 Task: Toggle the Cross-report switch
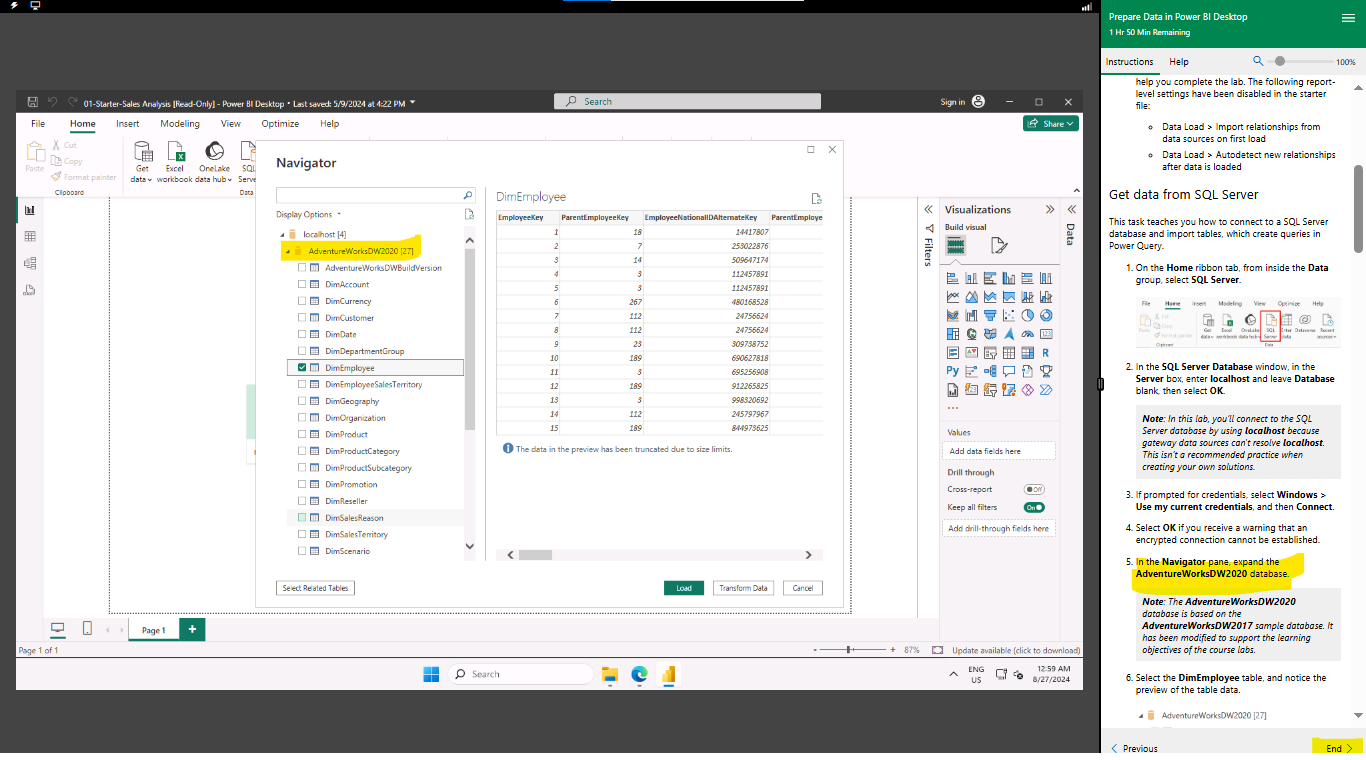point(1034,489)
